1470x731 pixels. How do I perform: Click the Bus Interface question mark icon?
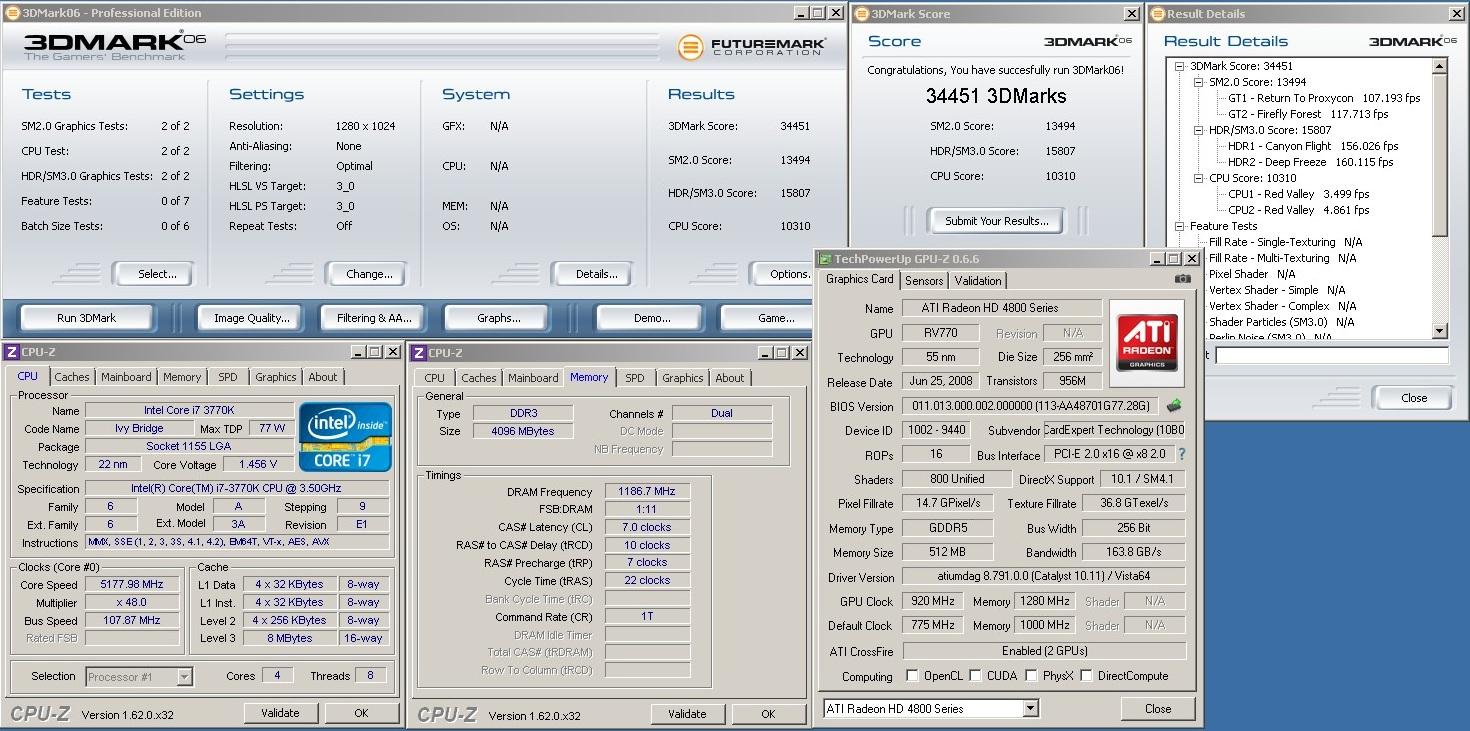point(1181,455)
